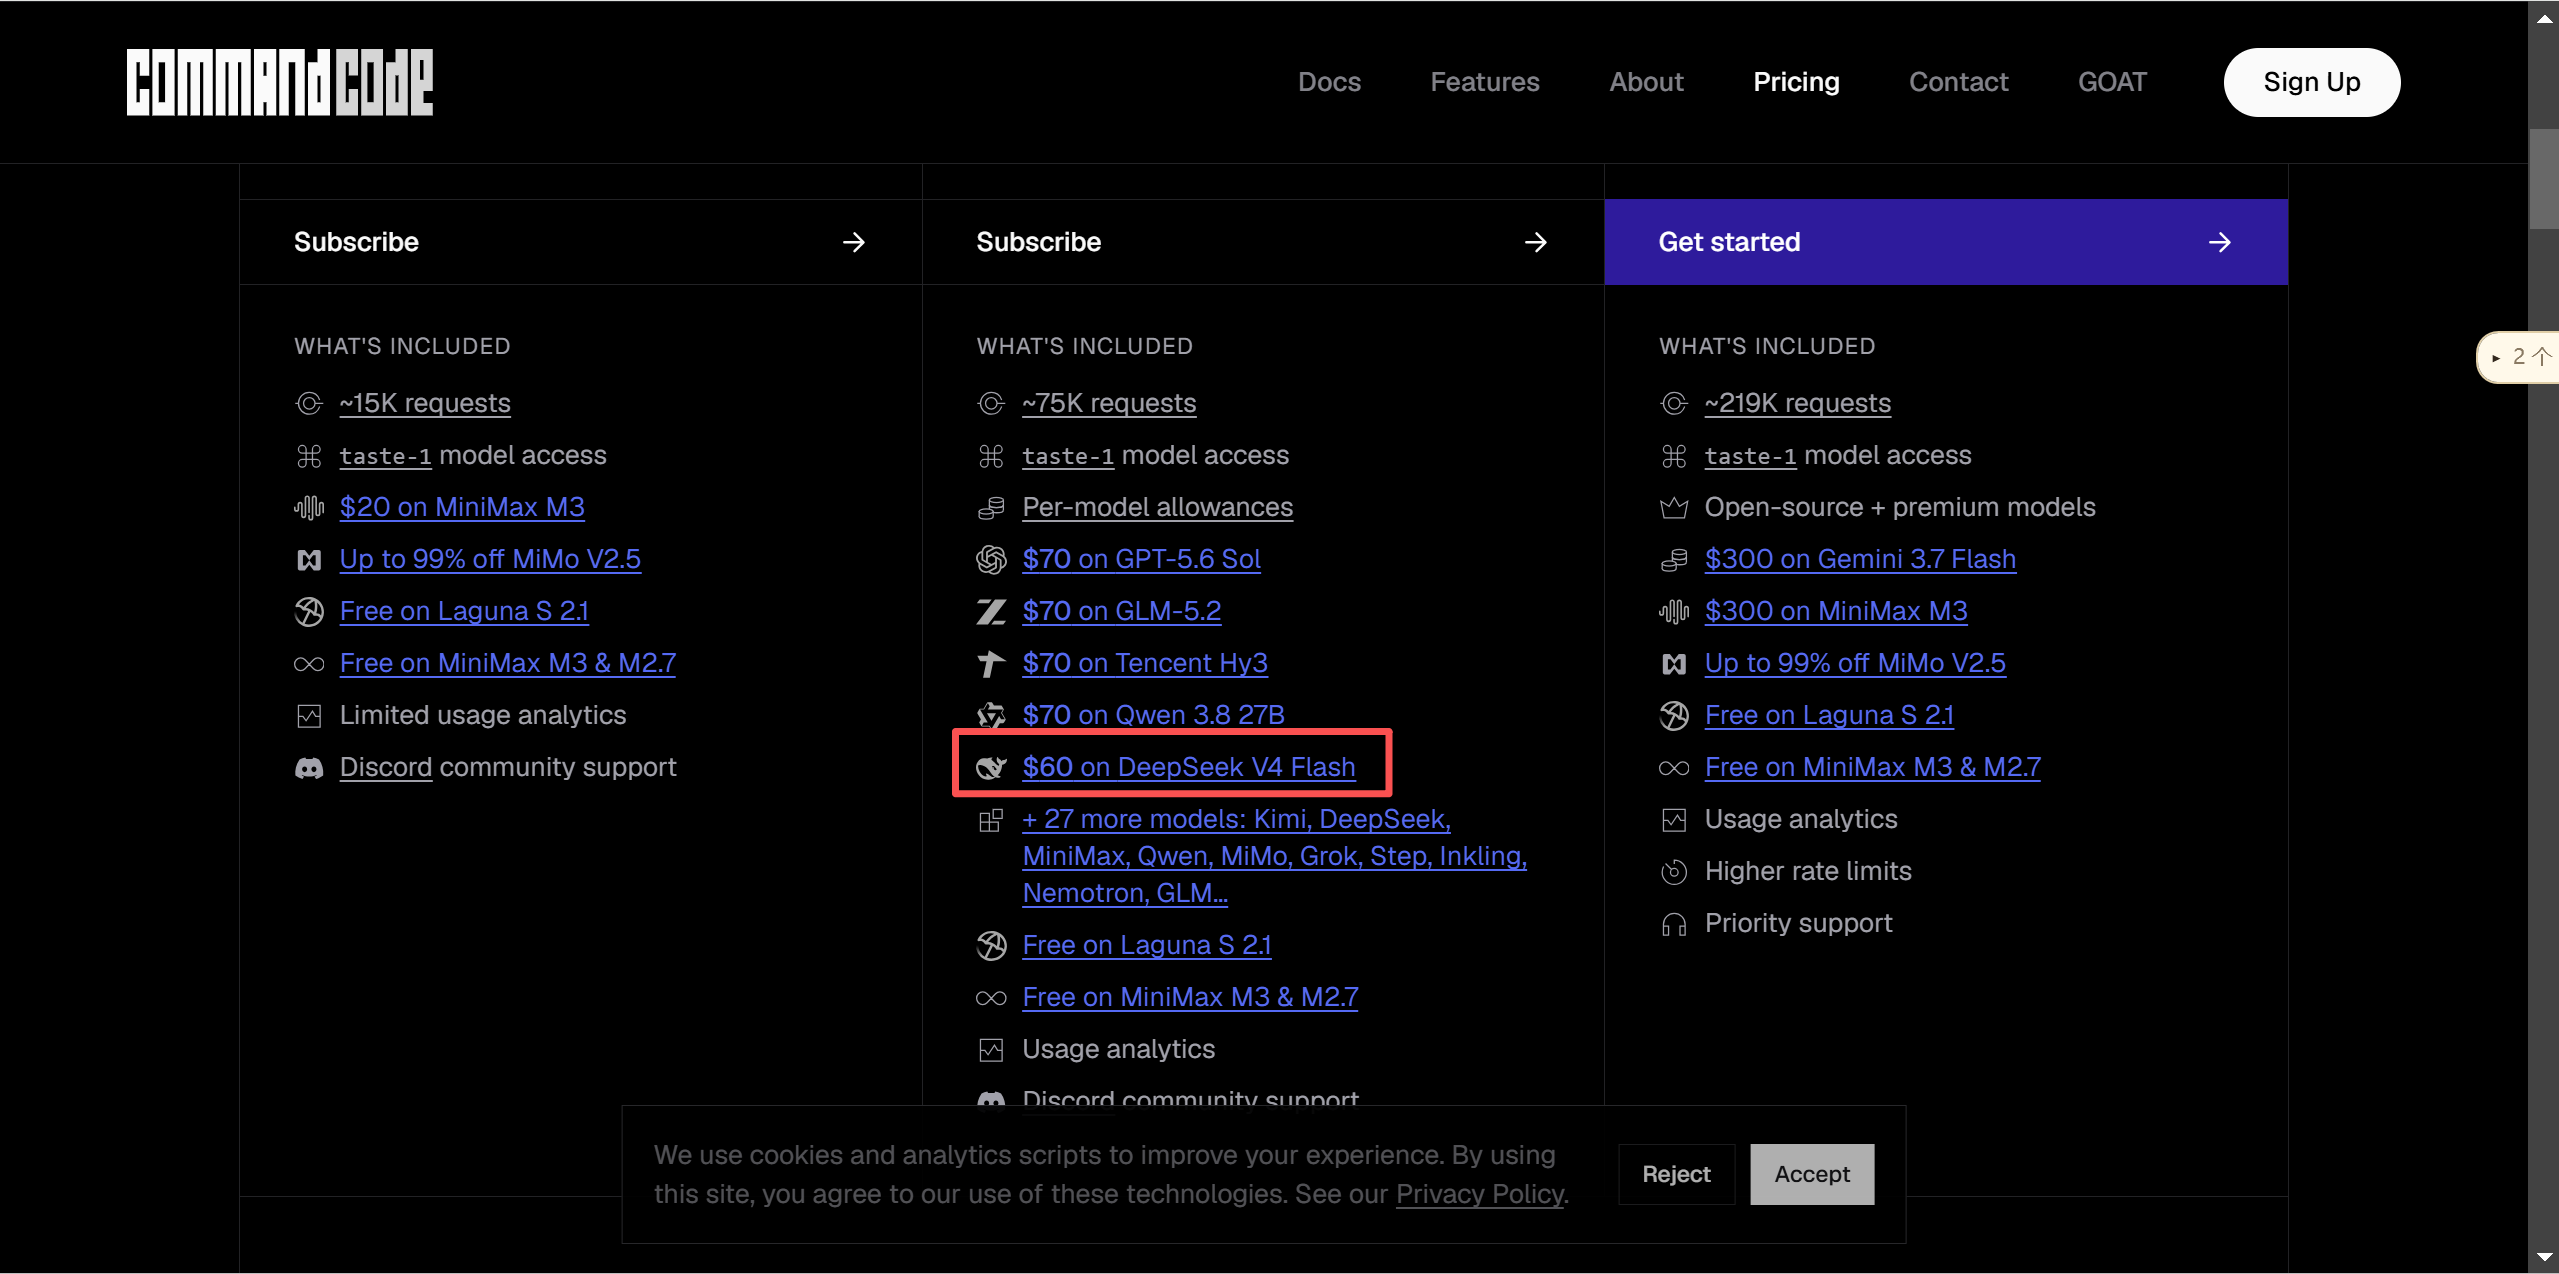
Task: Click the arrow on the Get started button
Action: pos(2219,242)
